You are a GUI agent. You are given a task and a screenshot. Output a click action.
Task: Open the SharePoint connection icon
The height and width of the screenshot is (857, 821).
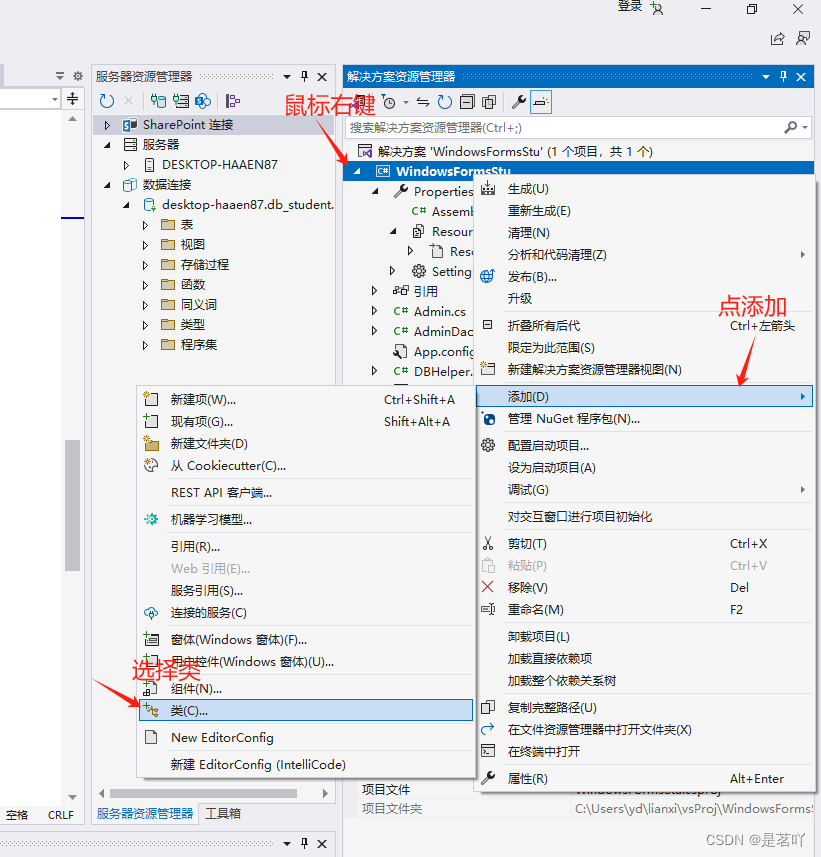coord(203,101)
